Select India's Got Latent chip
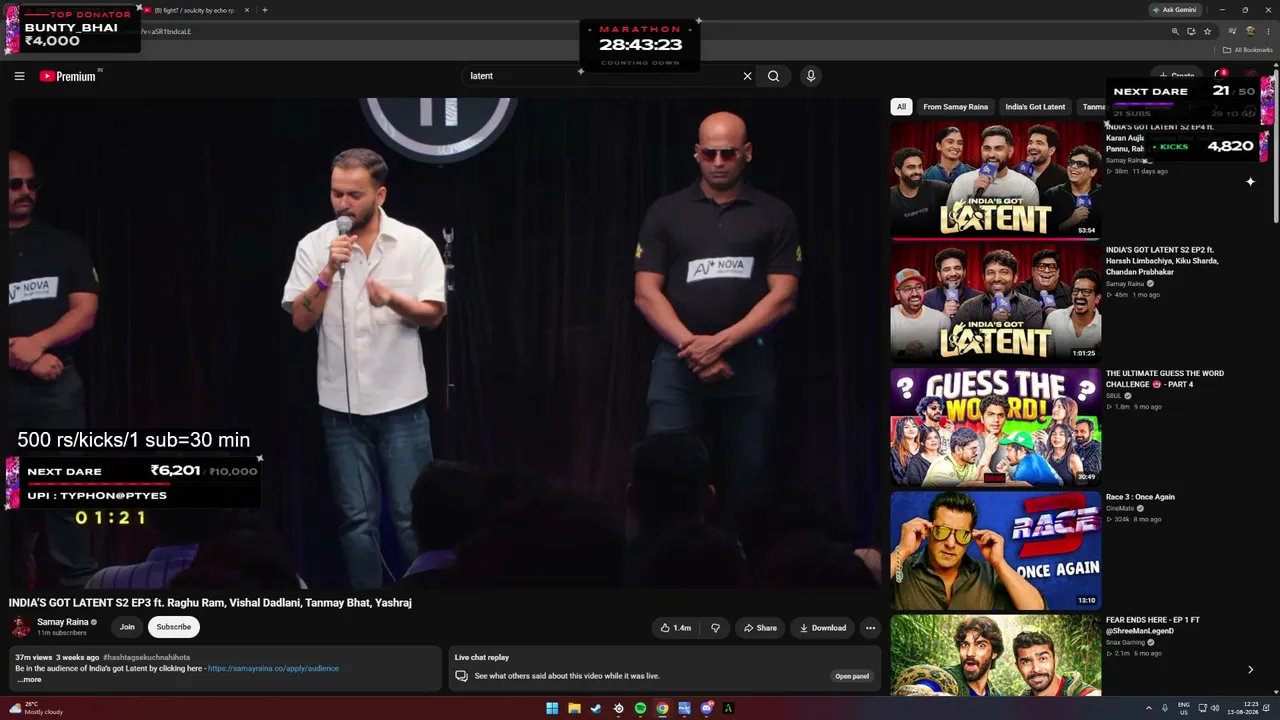This screenshot has height=720, width=1280. click(1035, 107)
